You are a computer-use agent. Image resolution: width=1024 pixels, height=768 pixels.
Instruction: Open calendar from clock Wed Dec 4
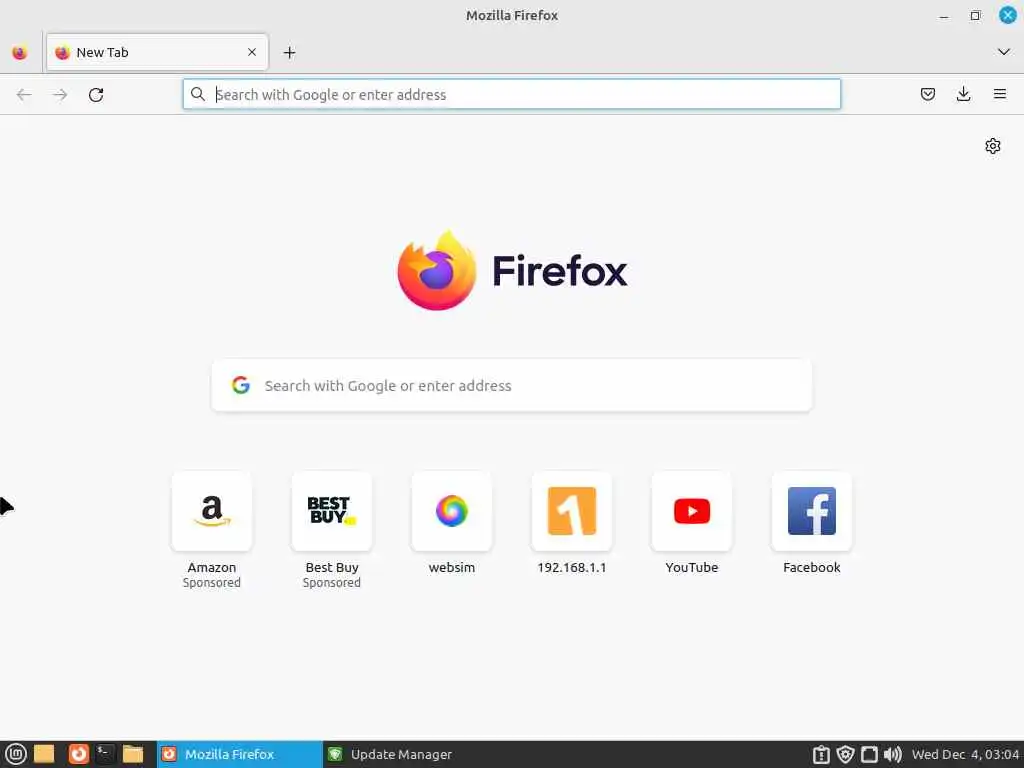point(965,754)
